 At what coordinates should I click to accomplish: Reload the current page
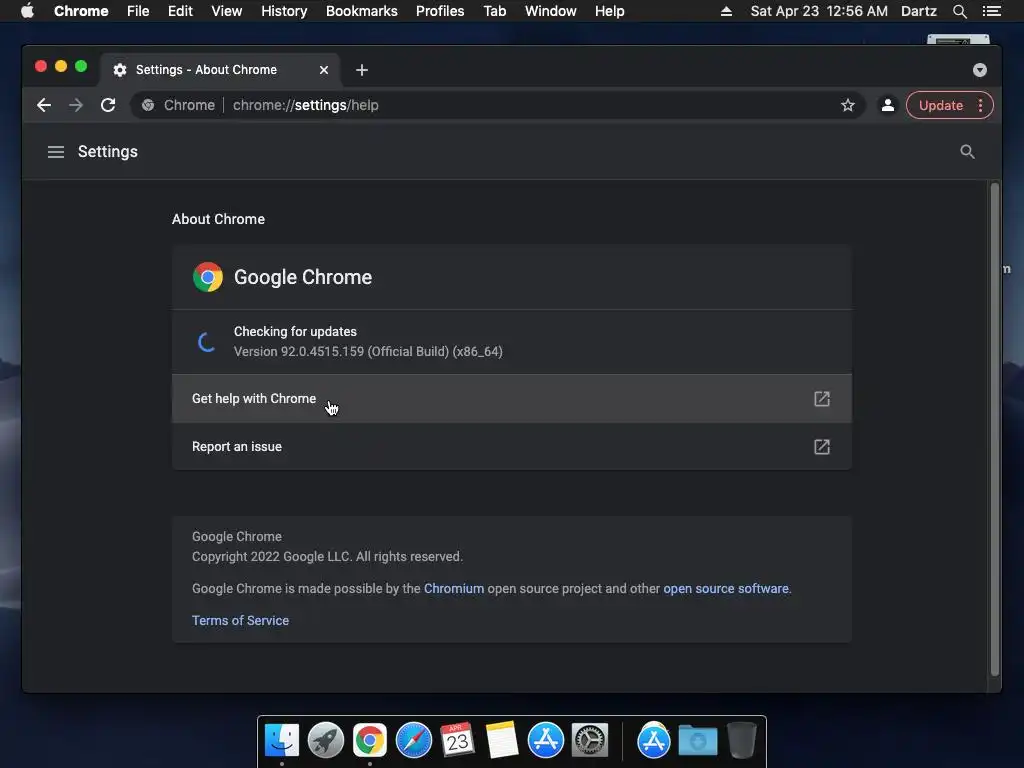pyautogui.click(x=108, y=105)
